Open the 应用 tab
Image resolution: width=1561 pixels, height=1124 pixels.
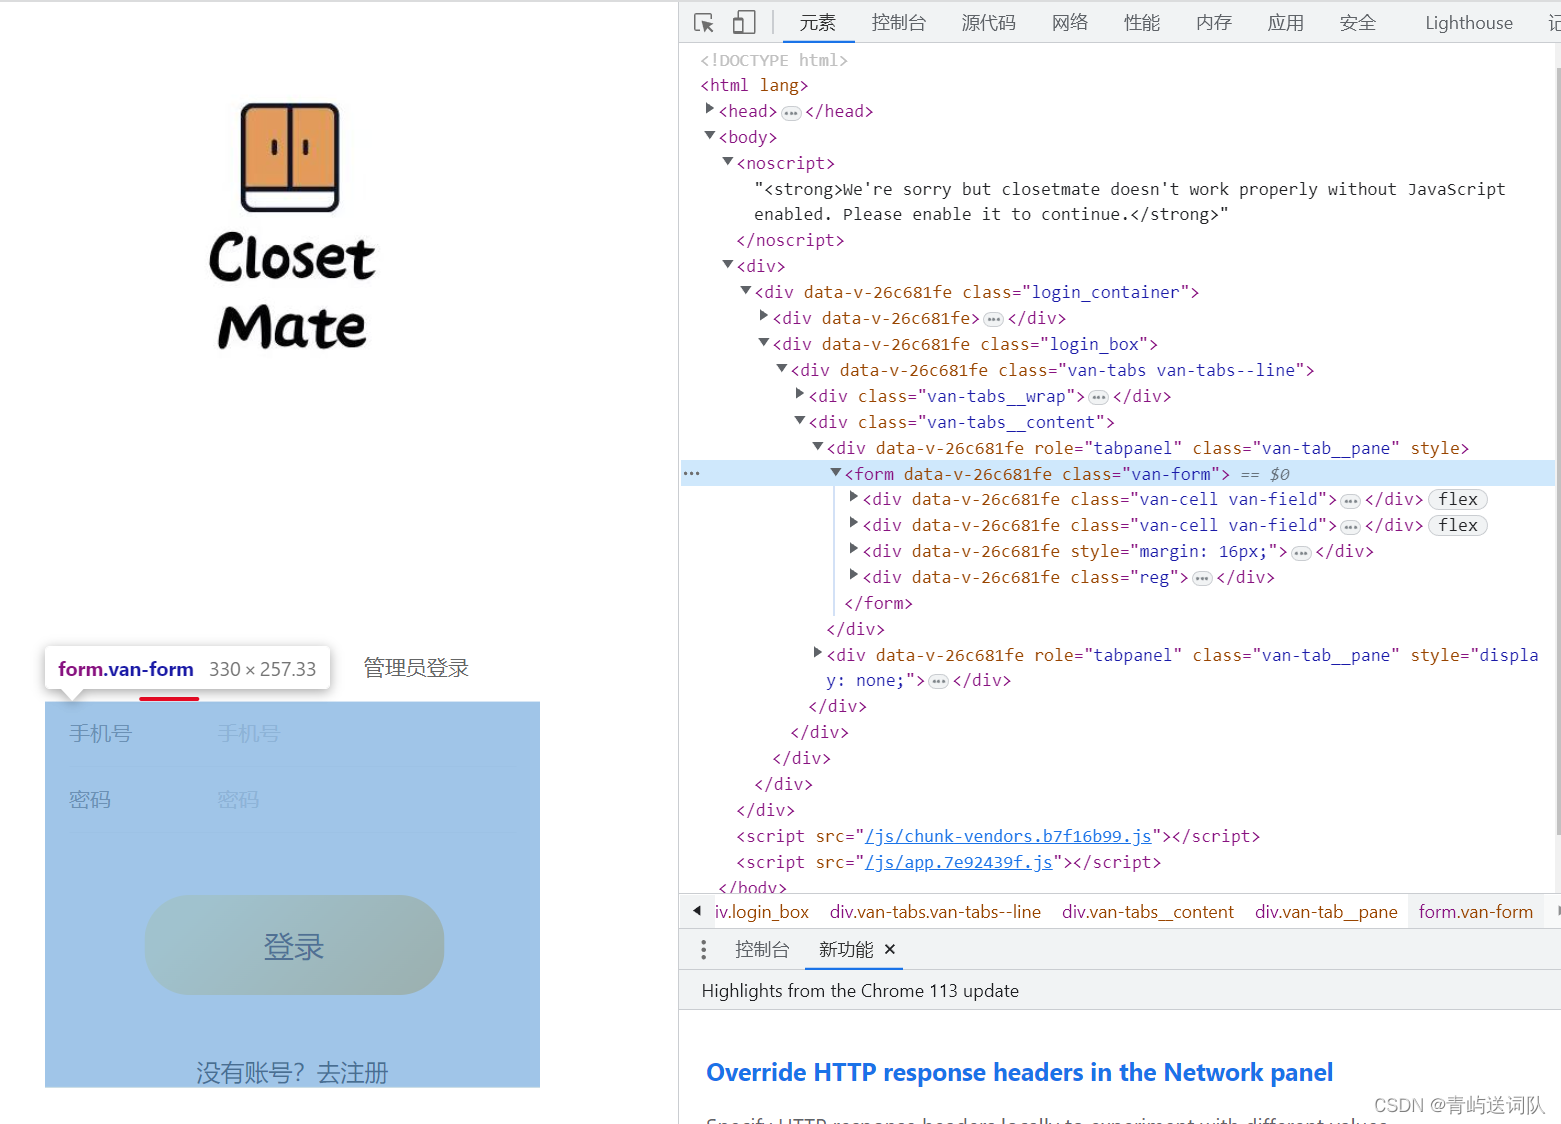click(x=1285, y=22)
